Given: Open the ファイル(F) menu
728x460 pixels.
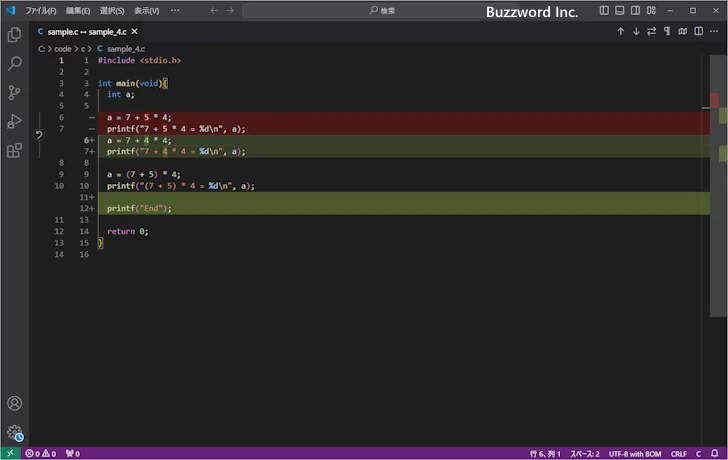Looking at the screenshot, I should tap(41, 10).
